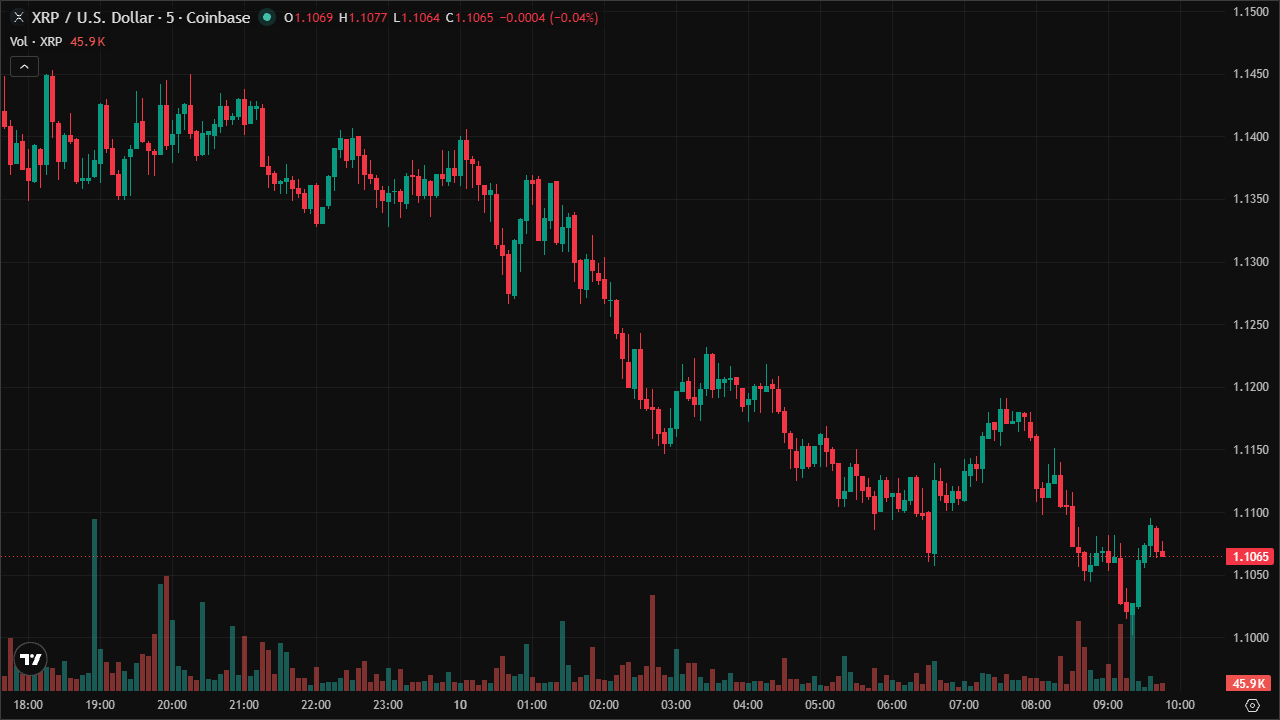
Task: Click the 1.1450 price axis label
Action: (x=1250, y=74)
